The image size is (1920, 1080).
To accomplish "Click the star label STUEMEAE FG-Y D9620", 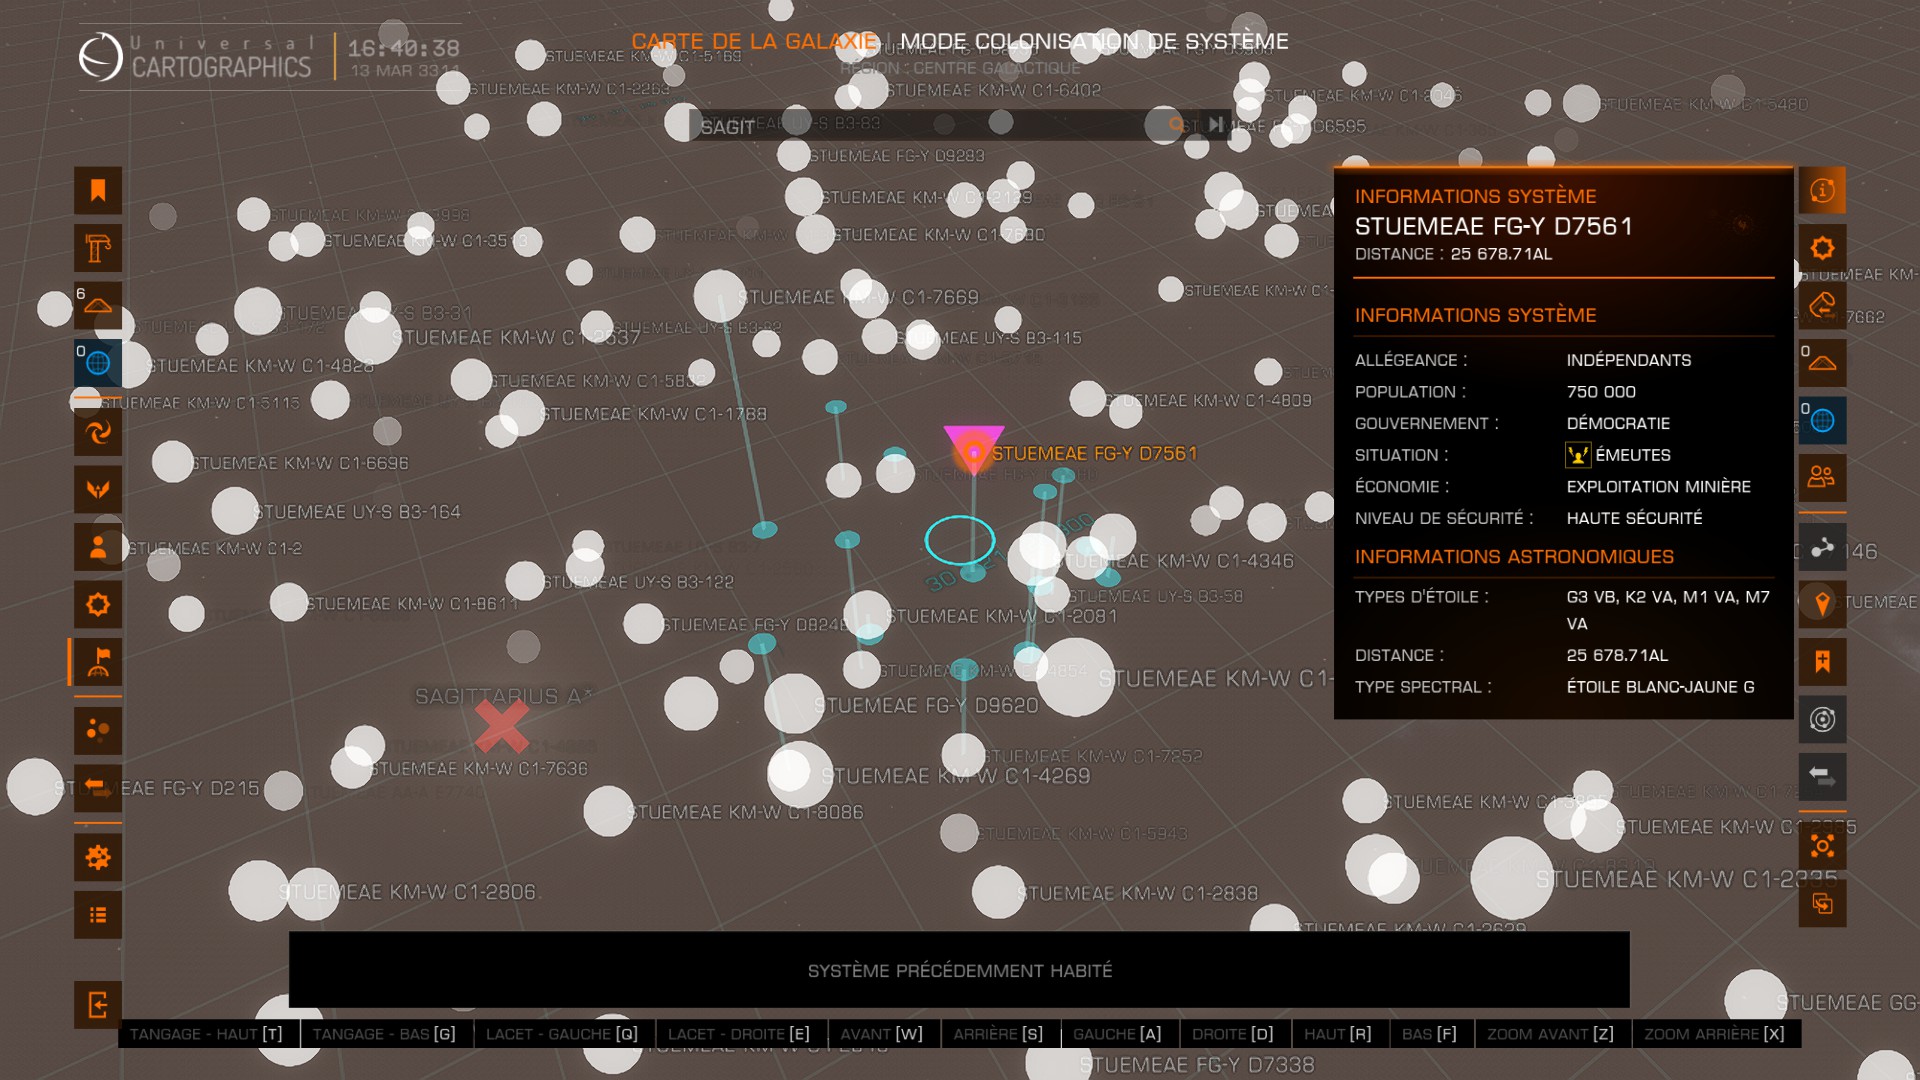I will [x=926, y=706].
